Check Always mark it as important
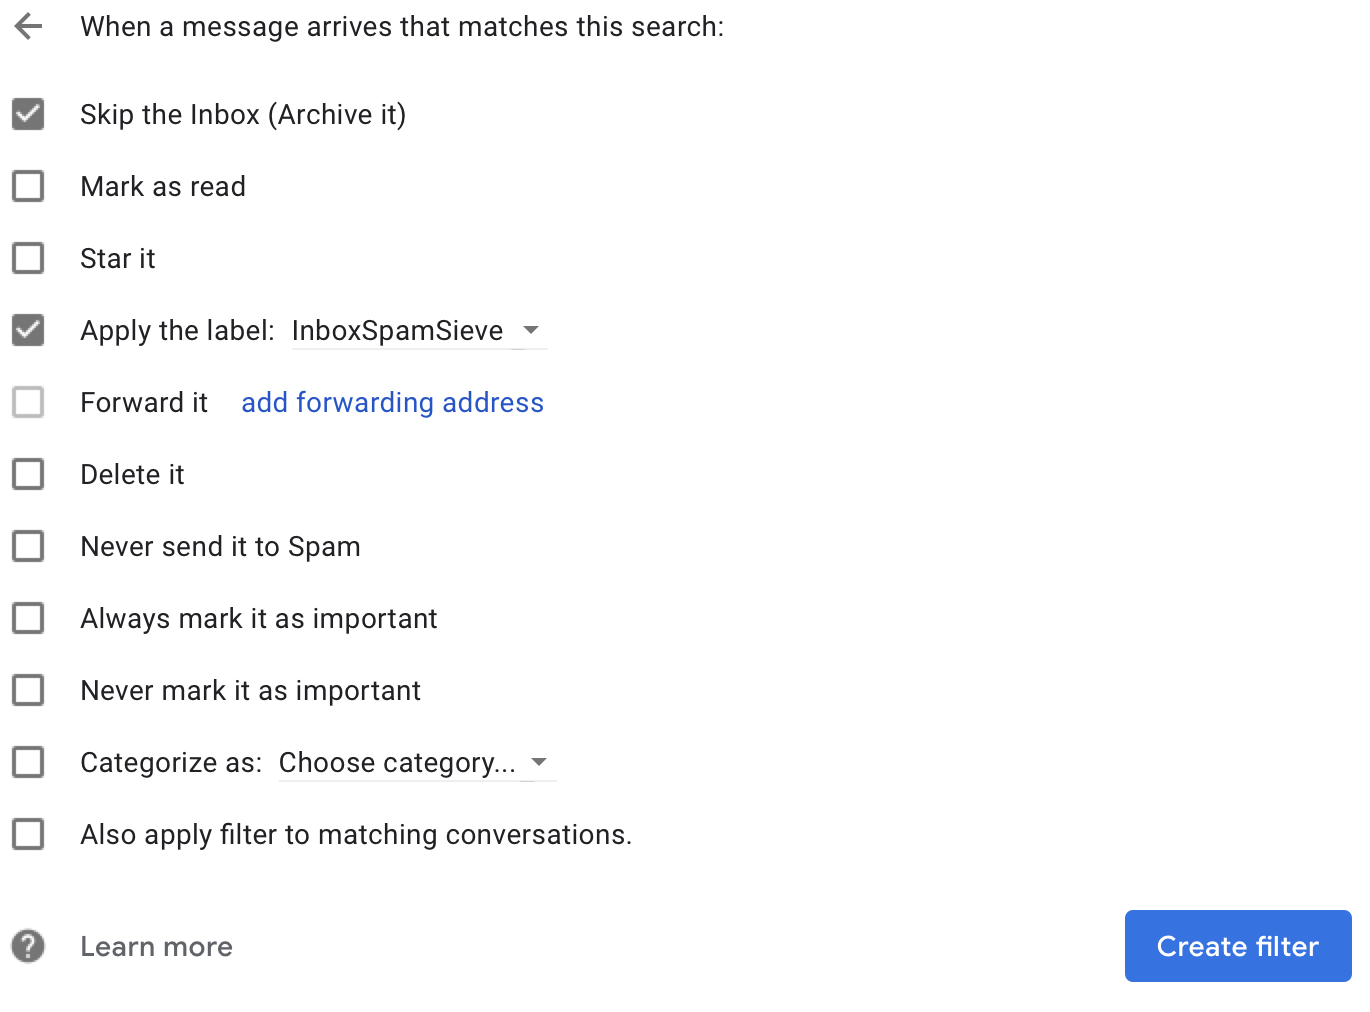 click(28, 618)
